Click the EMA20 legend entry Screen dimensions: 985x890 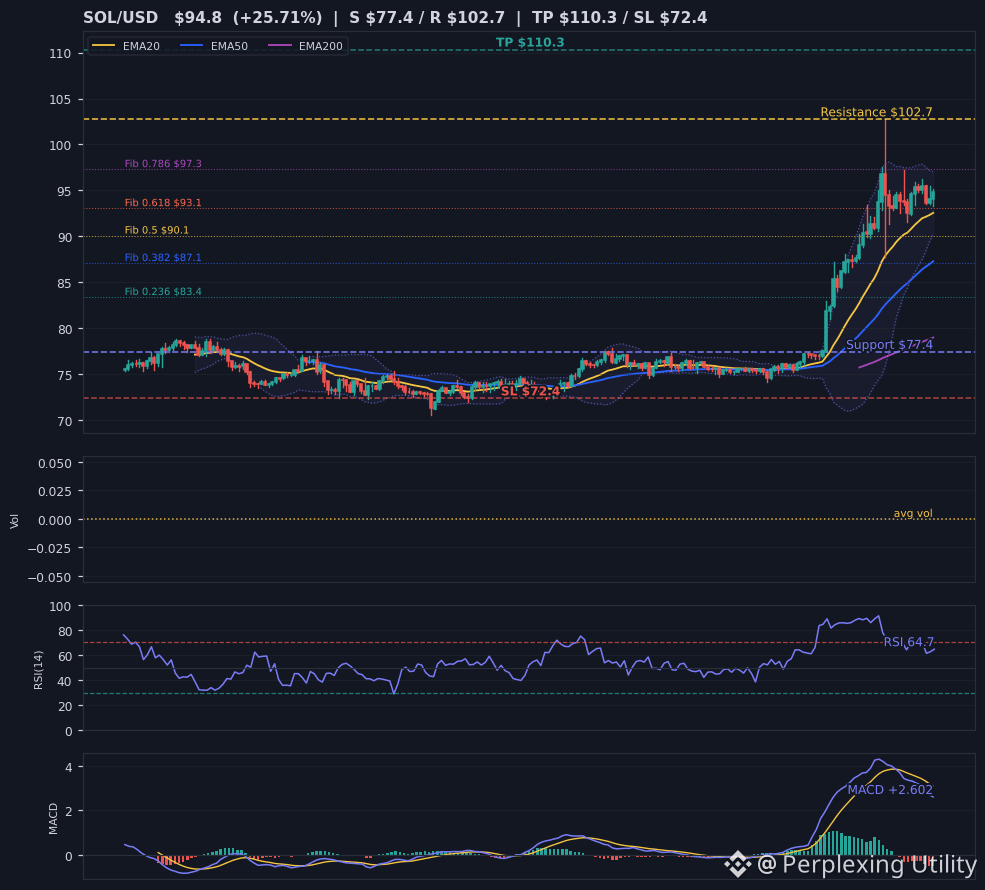(x=126, y=46)
